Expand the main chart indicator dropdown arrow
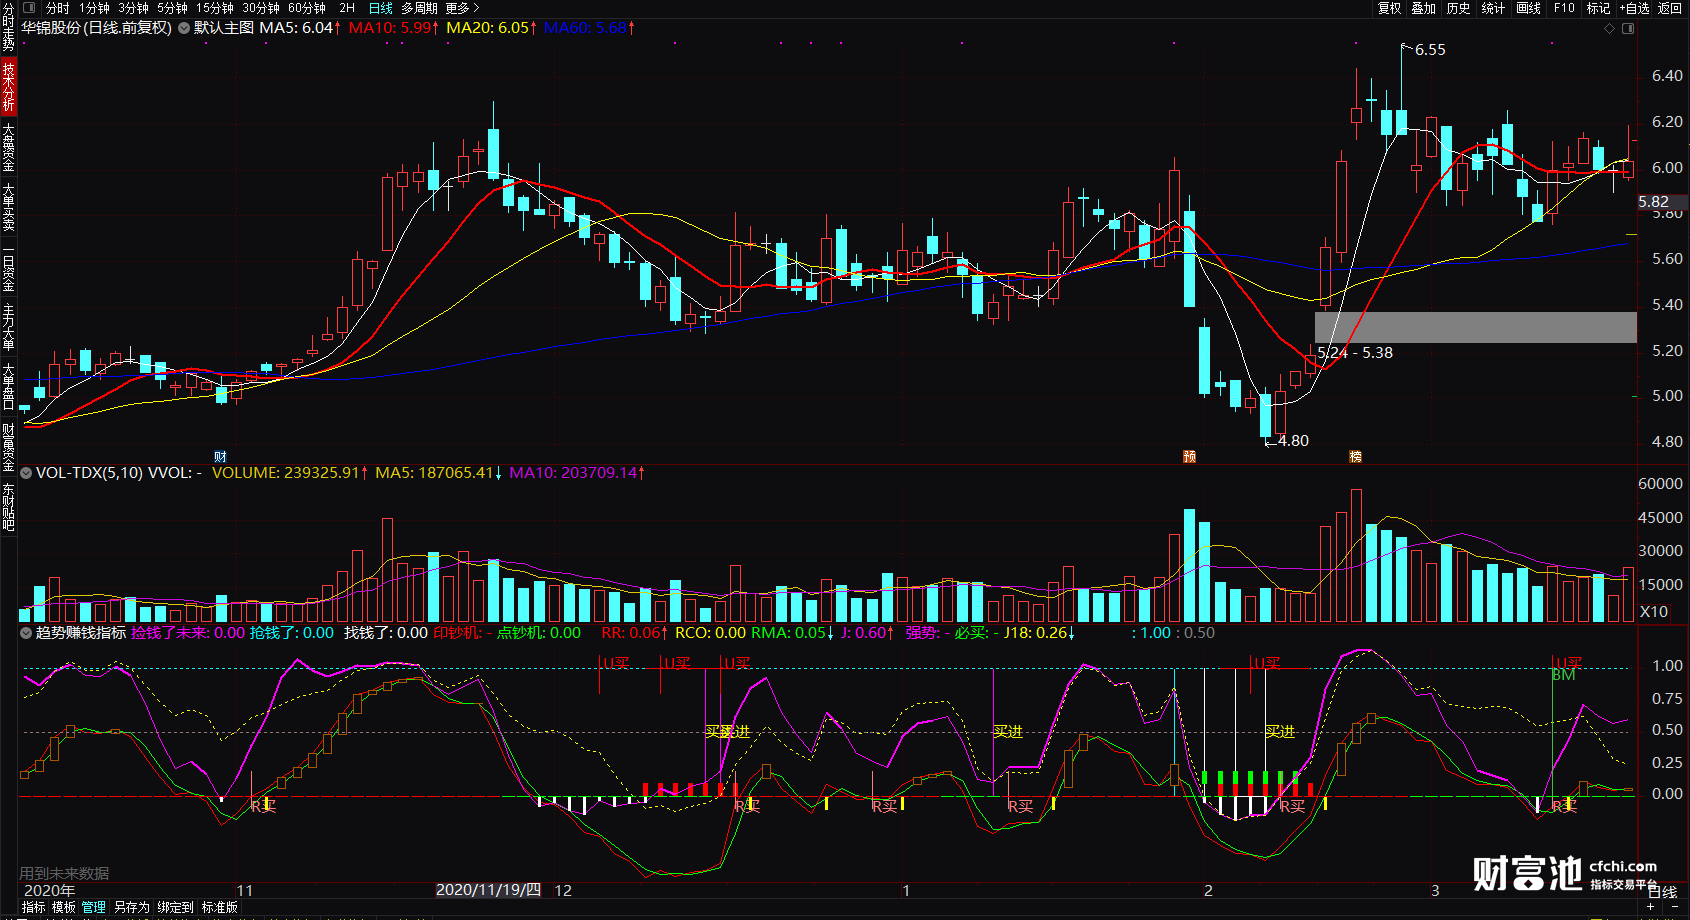1690x920 pixels. click(184, 28)
